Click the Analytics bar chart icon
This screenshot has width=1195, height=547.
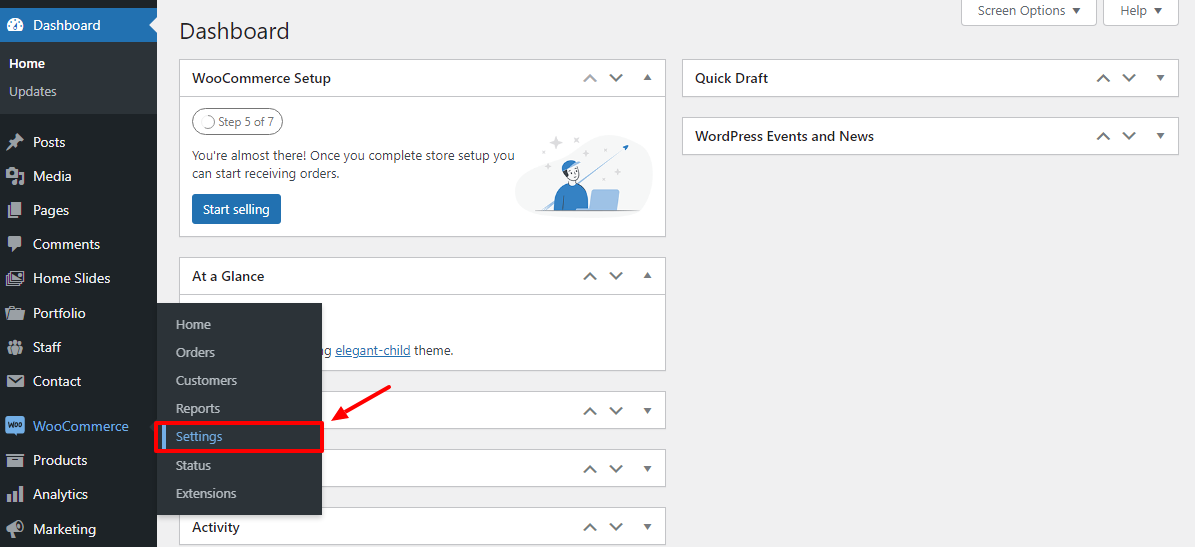tap(14, 494)
